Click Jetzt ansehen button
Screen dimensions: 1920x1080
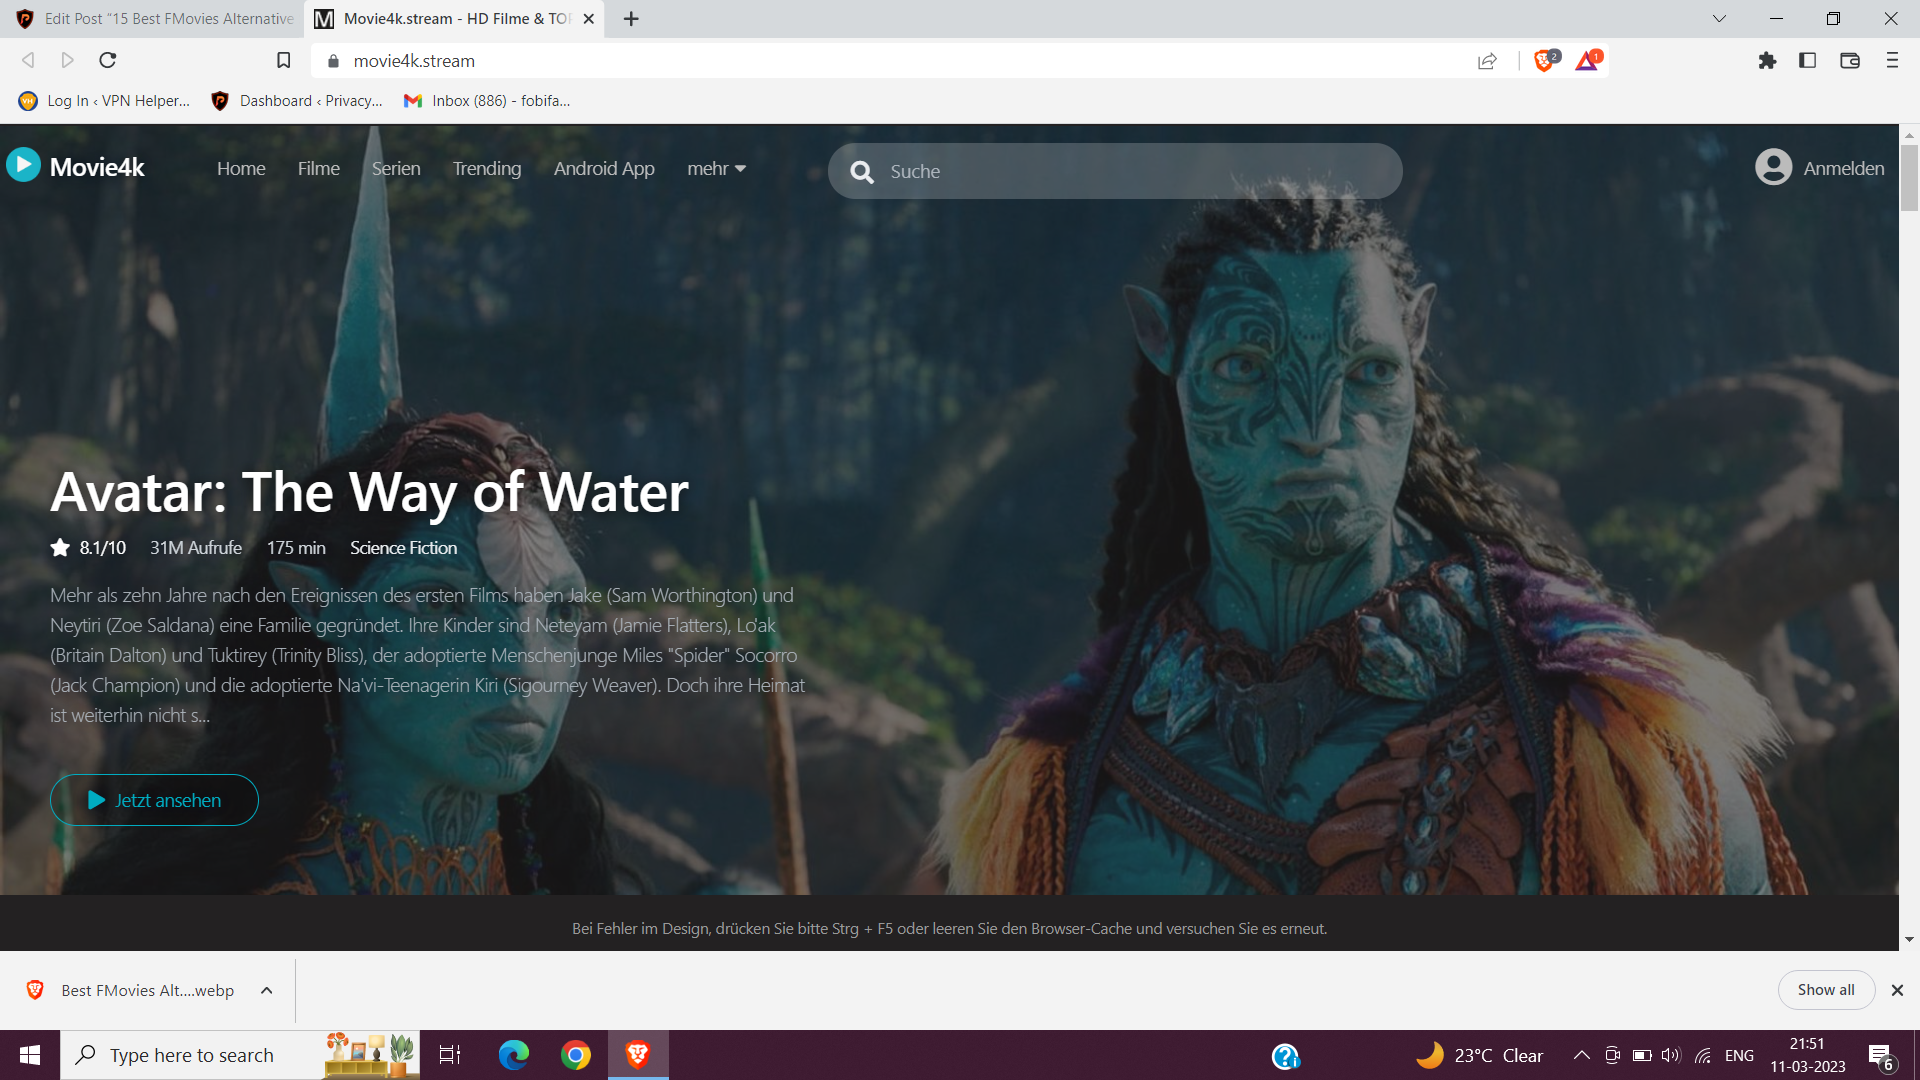[154, 800]
